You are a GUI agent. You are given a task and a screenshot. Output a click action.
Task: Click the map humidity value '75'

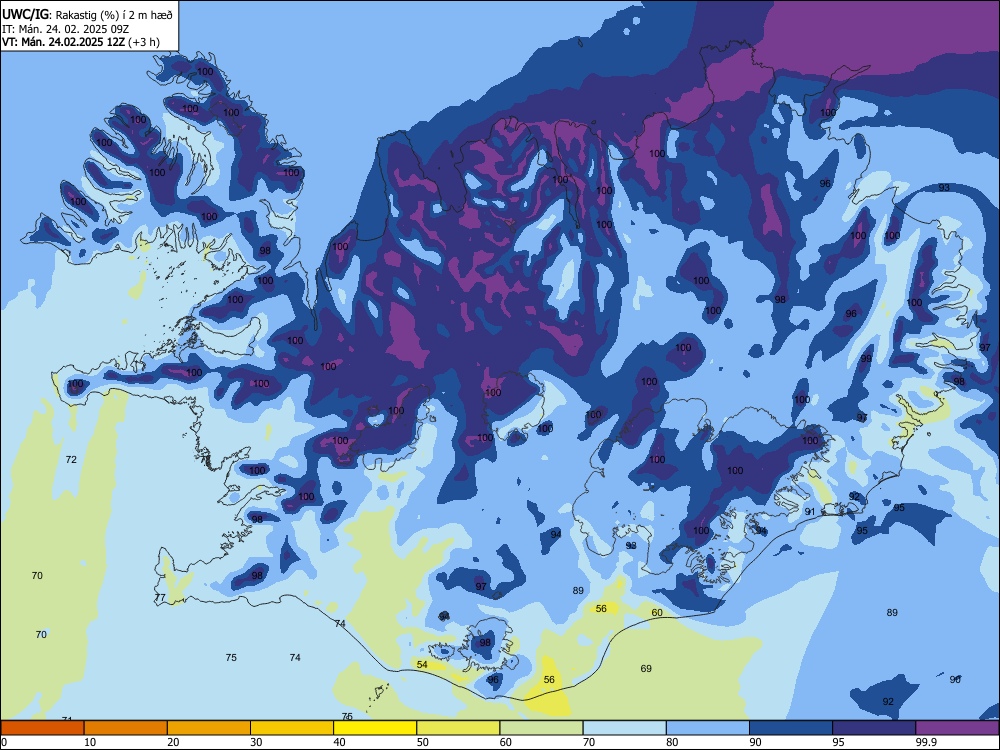pos(231,658)
